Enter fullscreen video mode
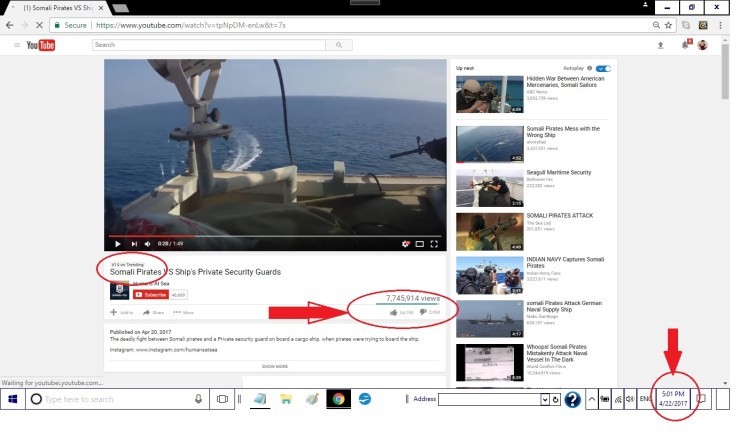748x448 pixels. click(434, 244)
